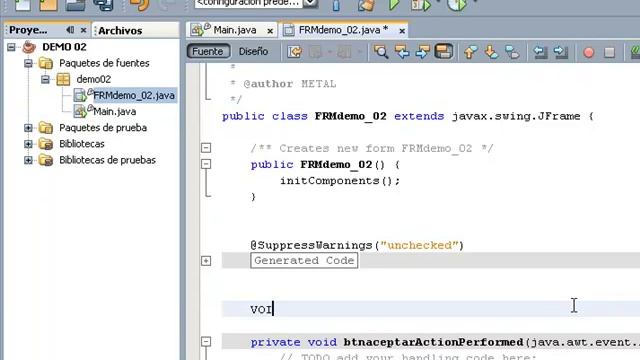Switch to the Archivos tab

click(120, 31)
